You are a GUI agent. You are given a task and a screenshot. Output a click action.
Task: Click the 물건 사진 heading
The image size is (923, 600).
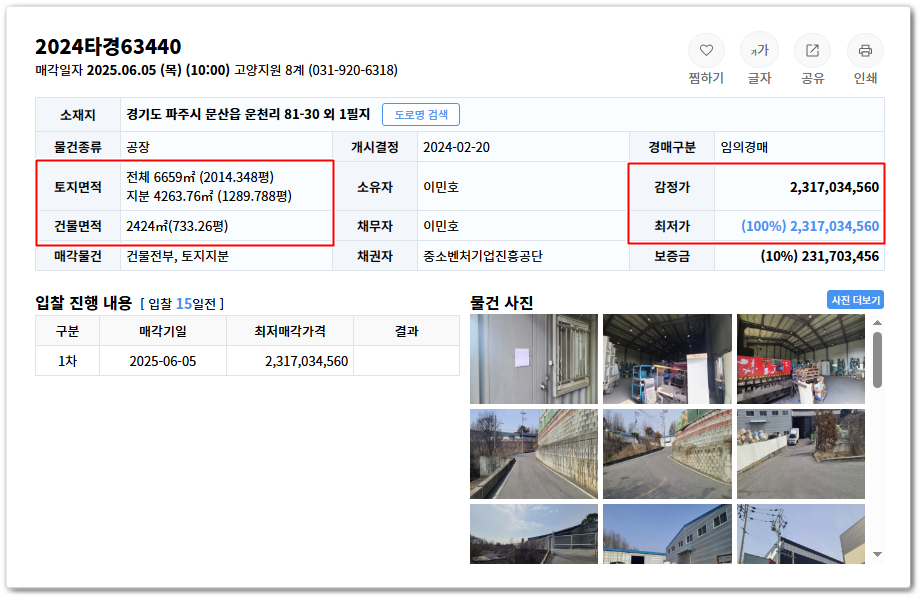(x=502, y=303)
